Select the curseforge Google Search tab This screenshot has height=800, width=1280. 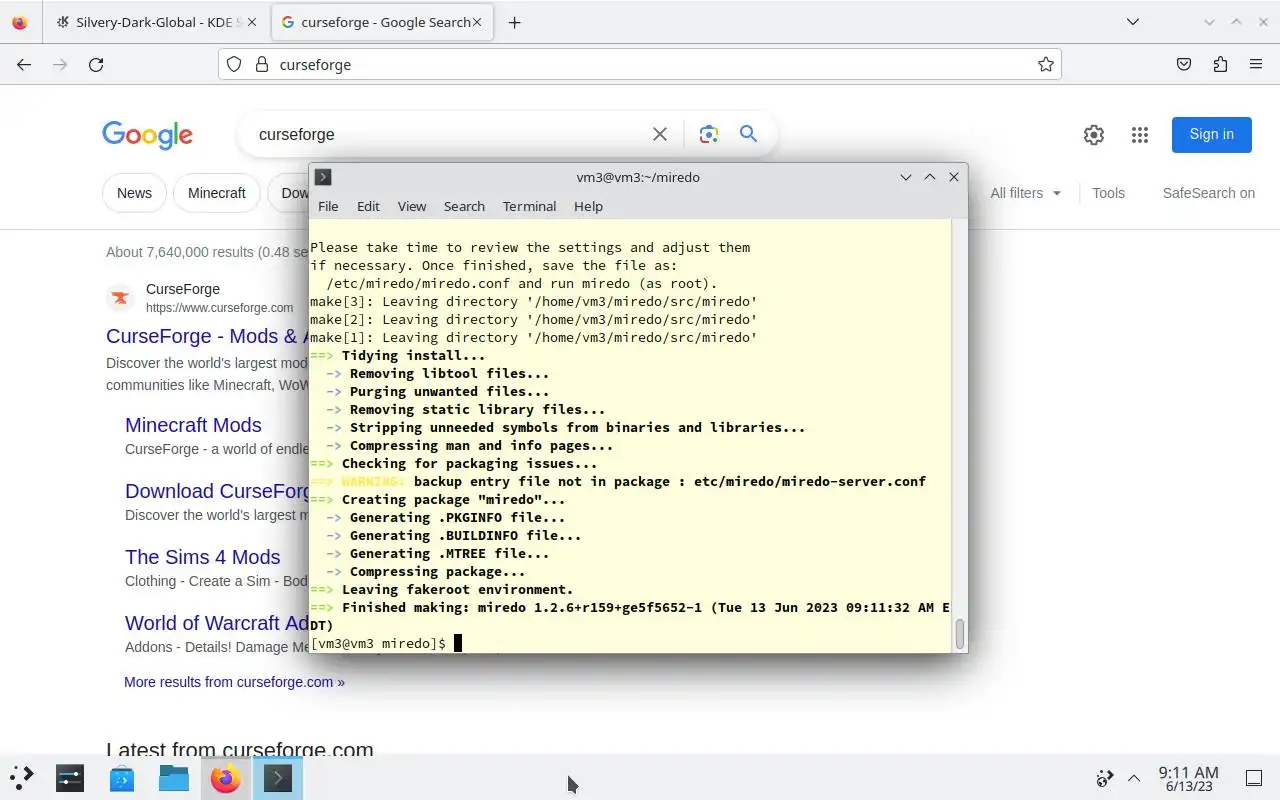[x=381, y=22]
